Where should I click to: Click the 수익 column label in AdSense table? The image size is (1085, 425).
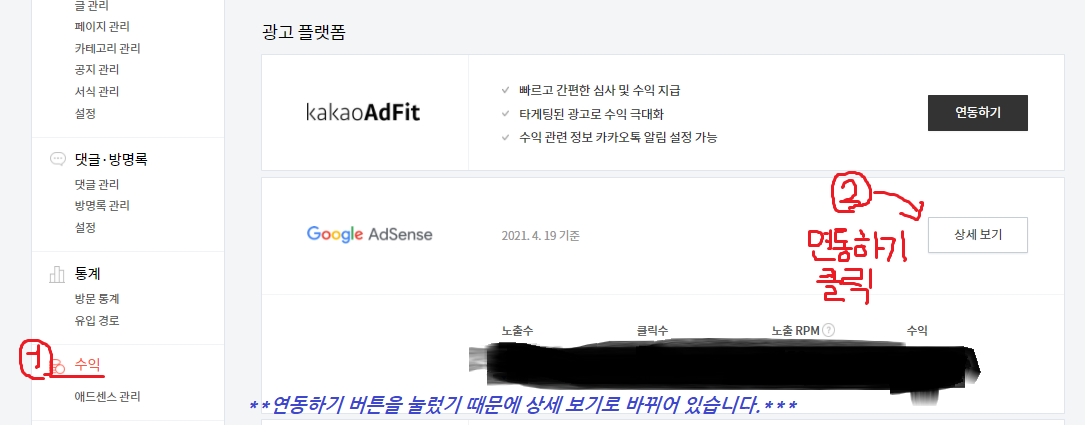pos(917,331)
